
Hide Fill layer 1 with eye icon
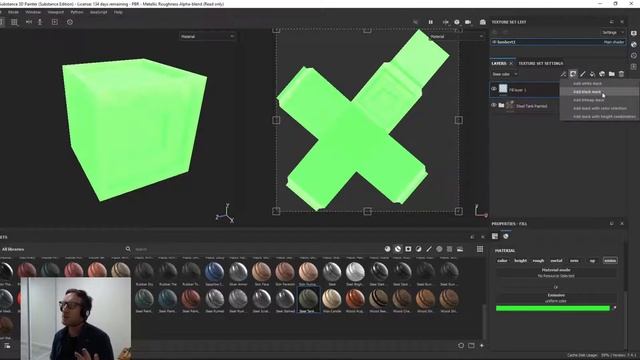pos(494,89)
